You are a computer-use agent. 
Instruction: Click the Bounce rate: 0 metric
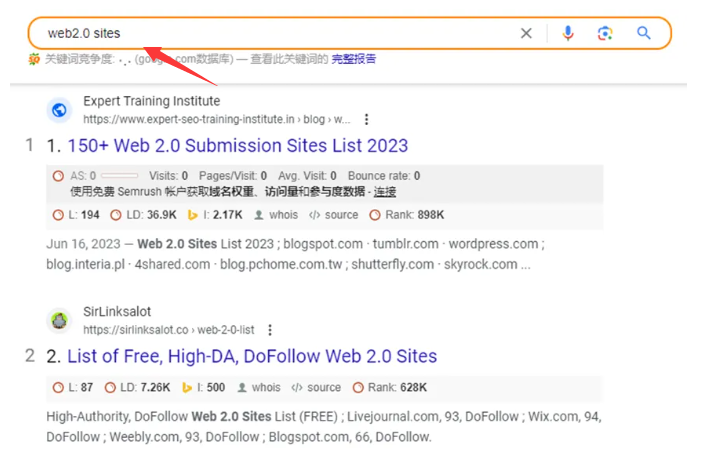(384, 176)
